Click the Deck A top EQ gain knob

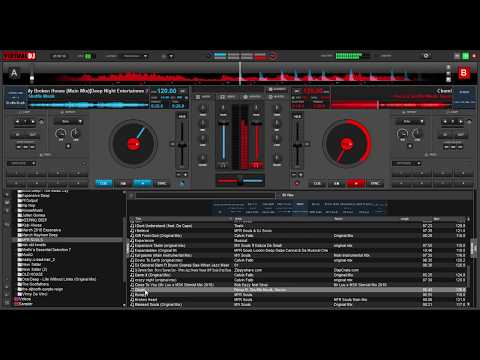[x=203, y=108]
